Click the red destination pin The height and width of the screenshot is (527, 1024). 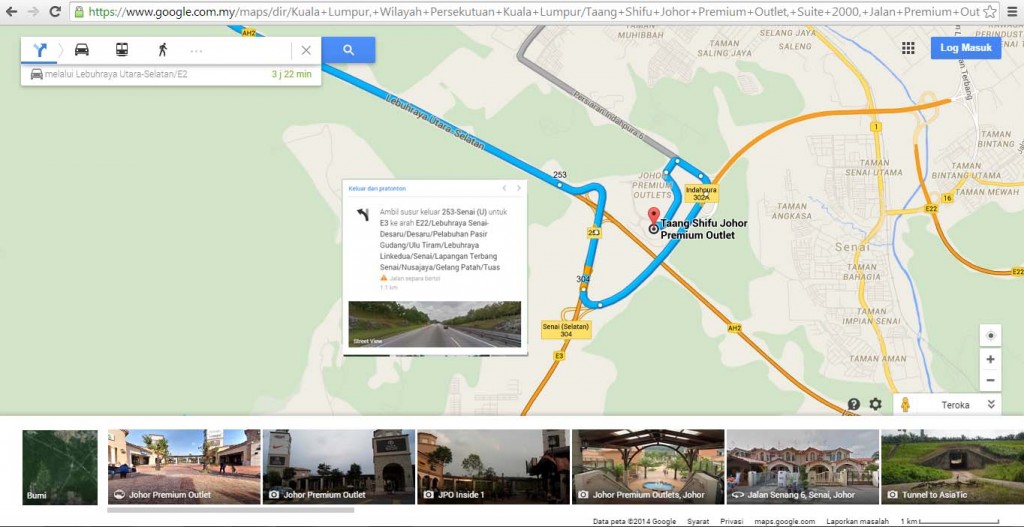(652, 216)
